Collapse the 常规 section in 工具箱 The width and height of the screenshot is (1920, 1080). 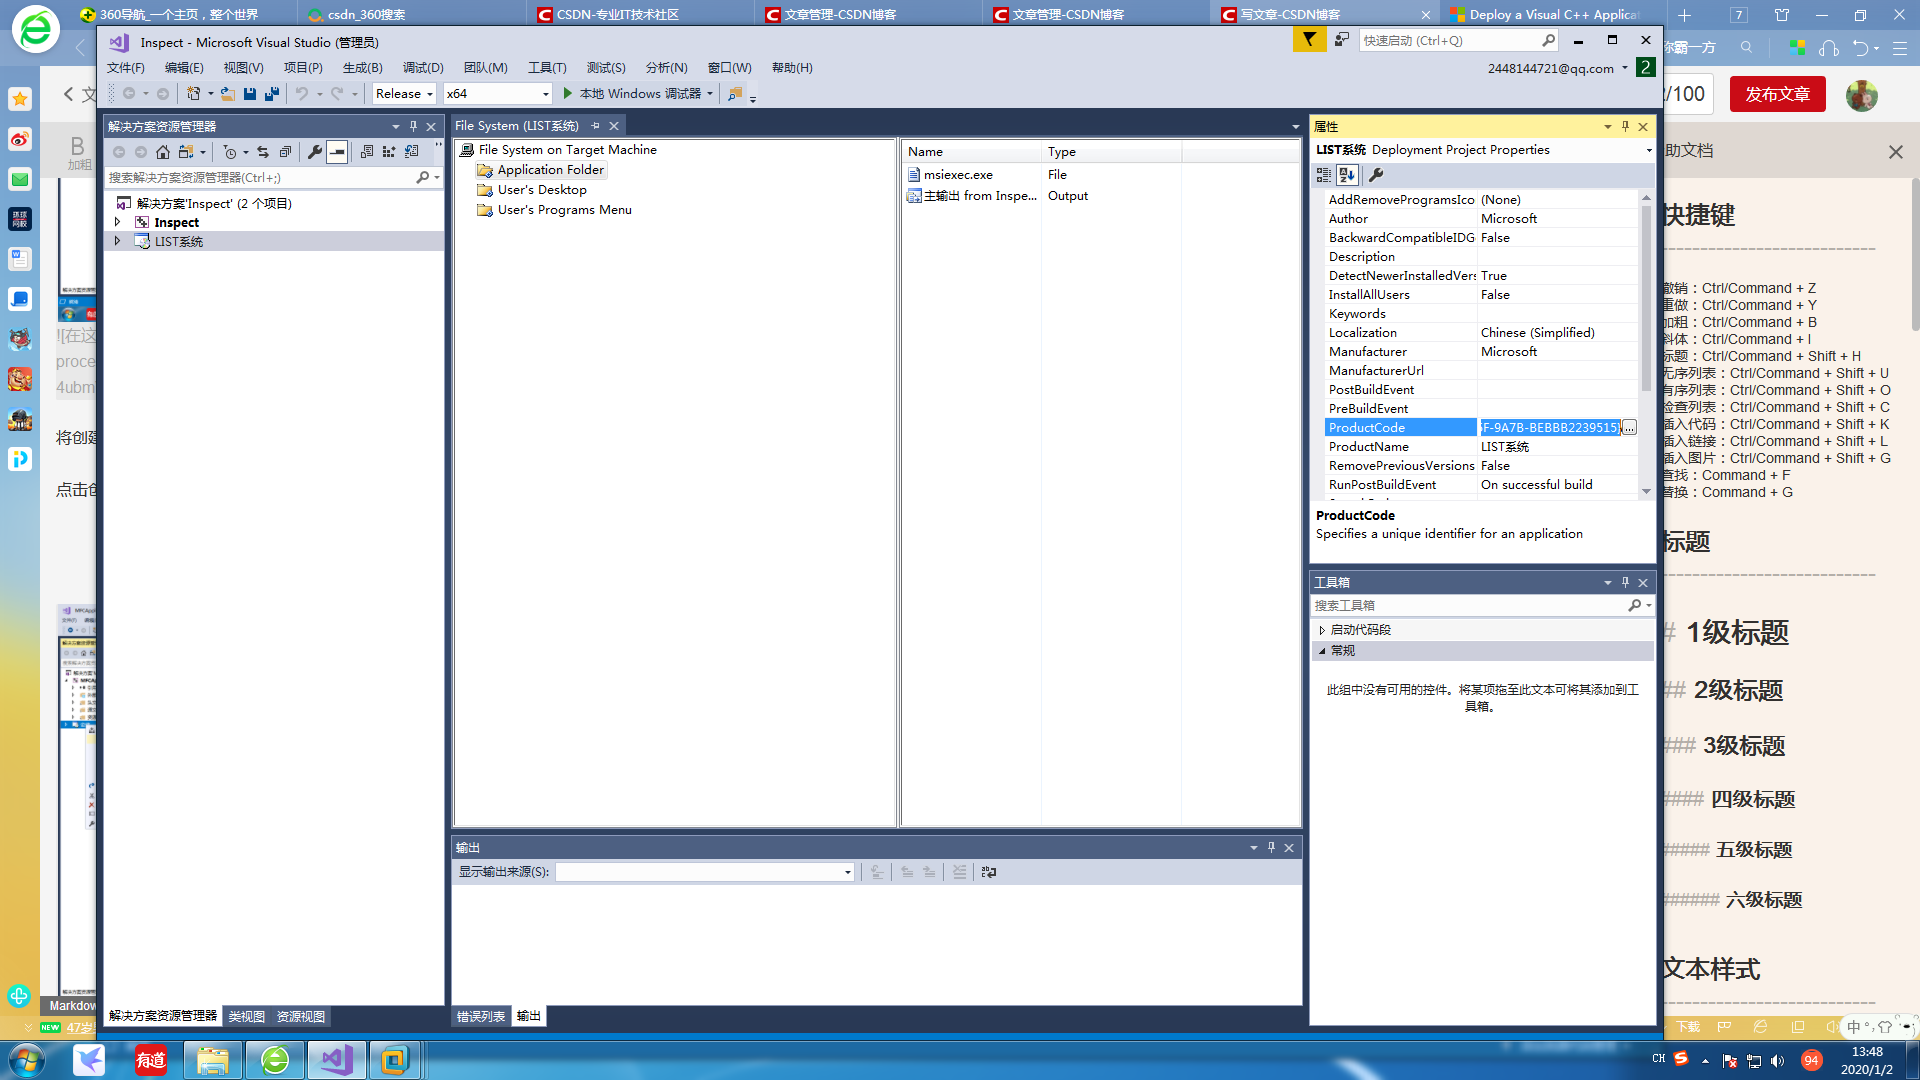coord(1322,650)
